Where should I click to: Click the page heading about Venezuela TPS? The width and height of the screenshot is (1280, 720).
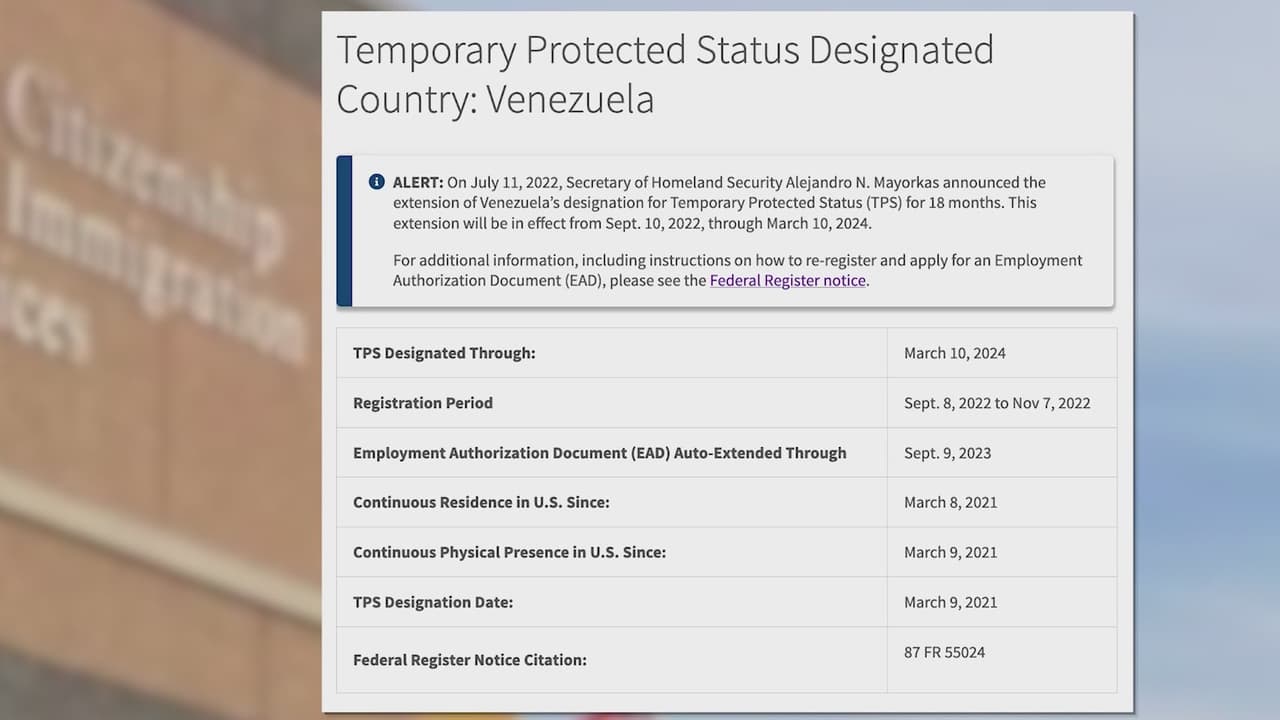[664, 75]
